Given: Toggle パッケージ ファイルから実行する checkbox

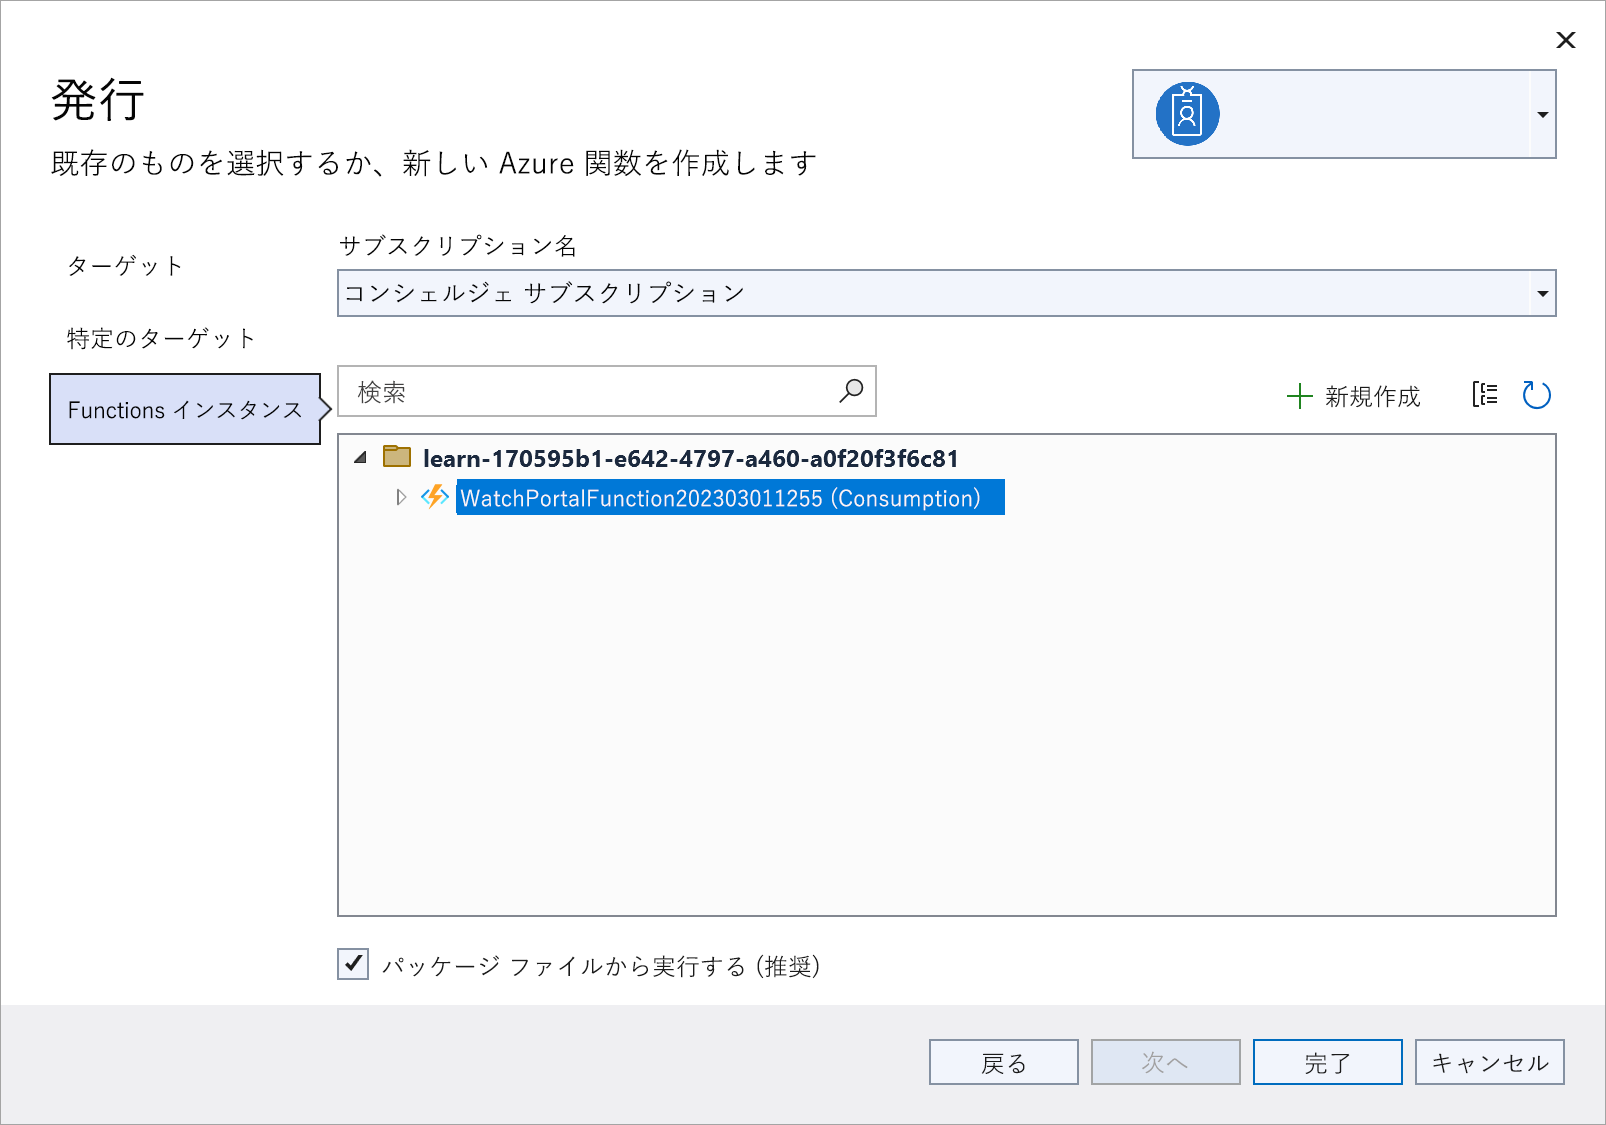Looking at the screenshot, I should [x=353, y=964].
